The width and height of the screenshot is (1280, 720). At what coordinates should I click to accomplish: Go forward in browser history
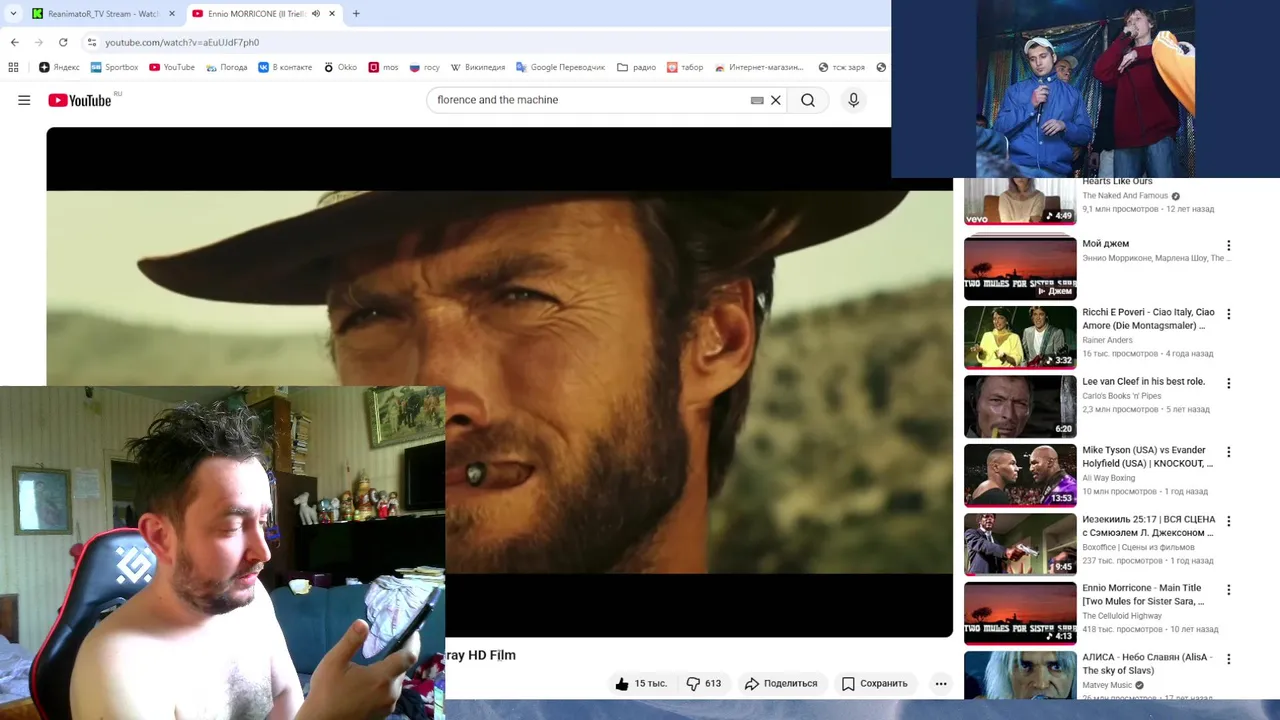pos(39,42)
